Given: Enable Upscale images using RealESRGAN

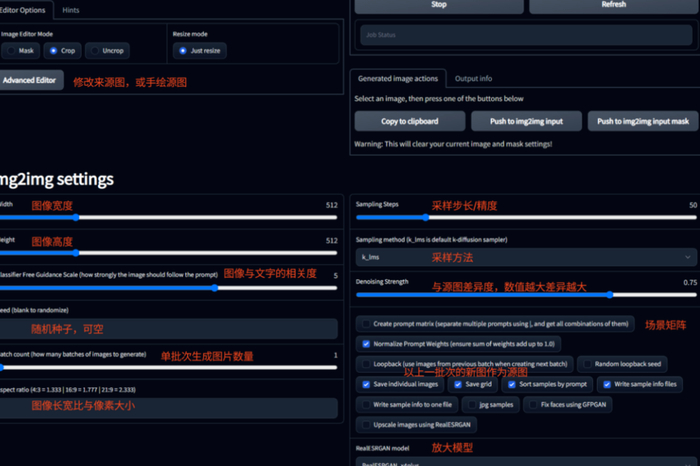Looking at the screenshot, I should (366, 424).
